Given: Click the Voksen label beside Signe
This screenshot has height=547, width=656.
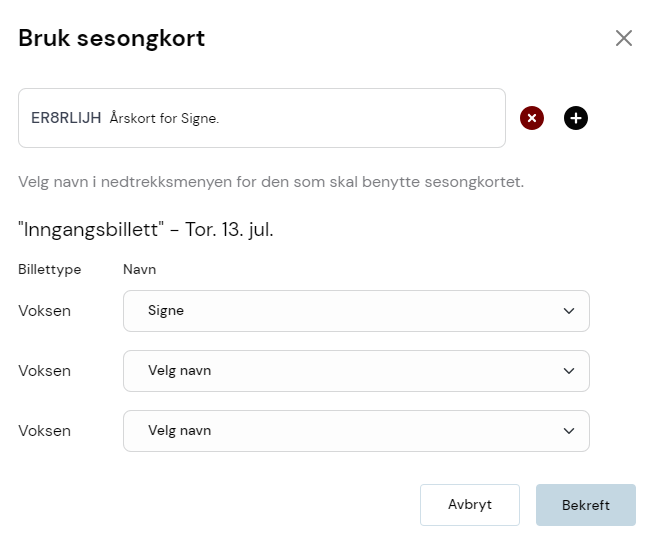Looking at the screenshot, I should (44, 311).
